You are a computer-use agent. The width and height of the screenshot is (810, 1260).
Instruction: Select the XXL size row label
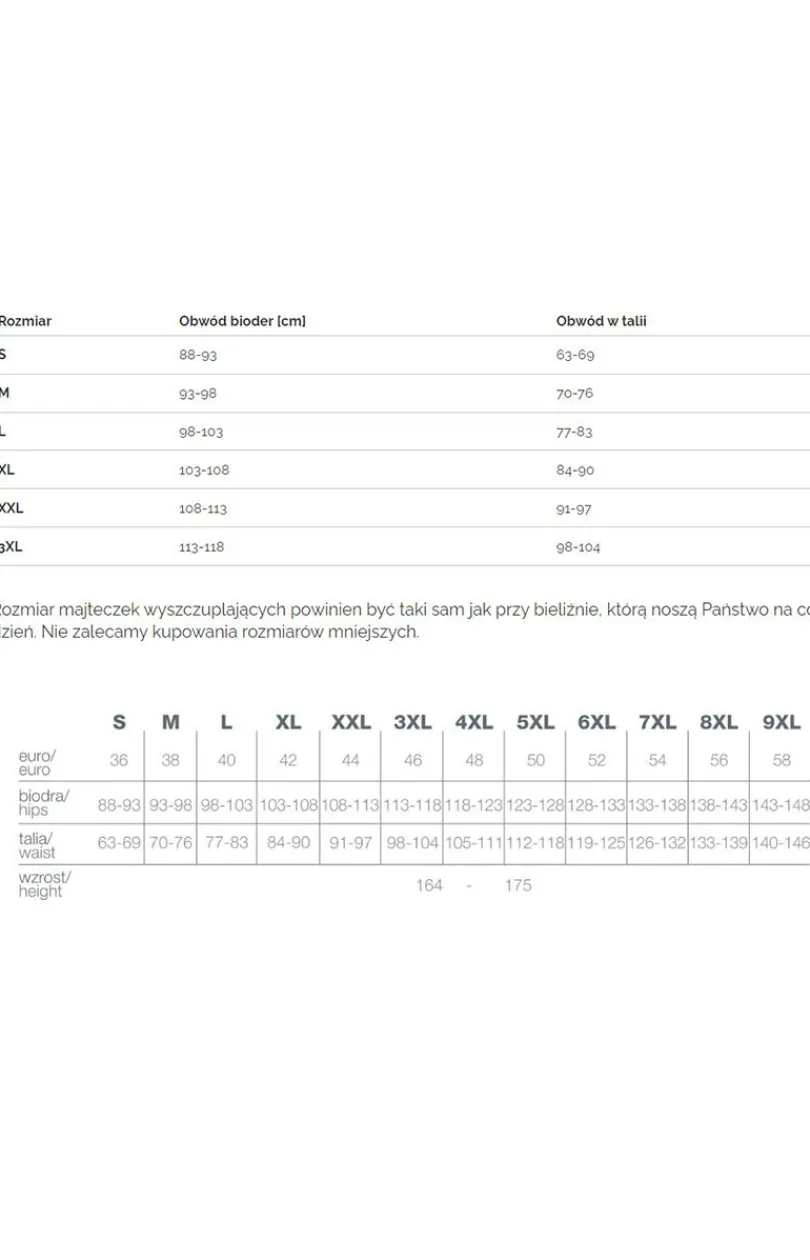tap(11, 508)
